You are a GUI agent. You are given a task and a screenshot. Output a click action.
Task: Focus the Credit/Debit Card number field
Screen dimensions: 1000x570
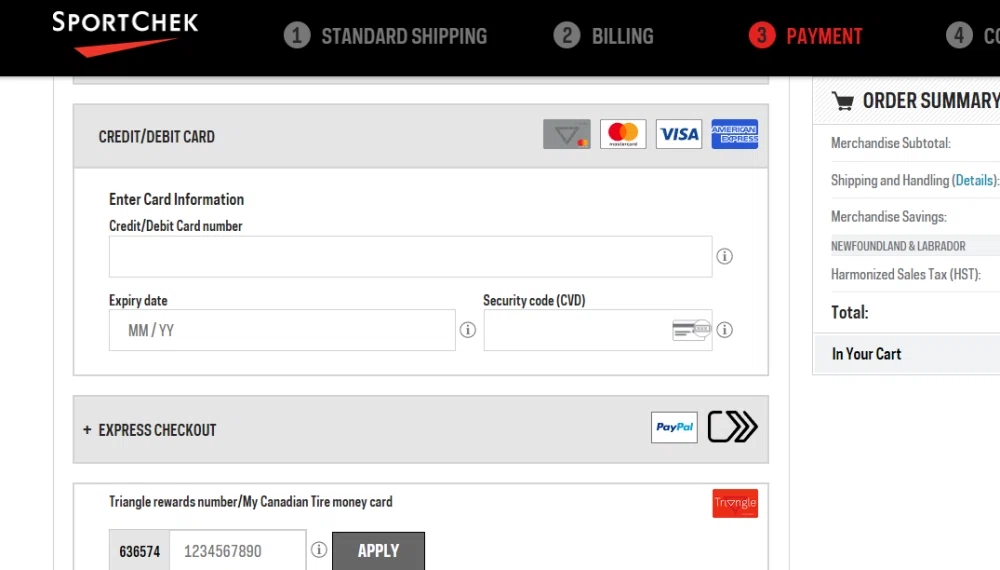point(411,256)
